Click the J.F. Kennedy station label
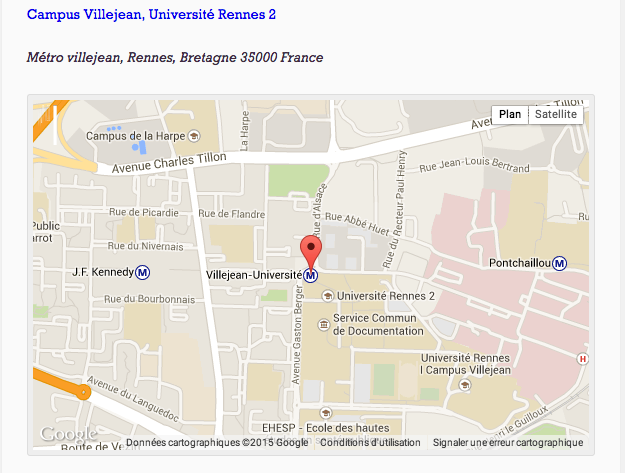 pyautogui.click(x=103, y=273)
